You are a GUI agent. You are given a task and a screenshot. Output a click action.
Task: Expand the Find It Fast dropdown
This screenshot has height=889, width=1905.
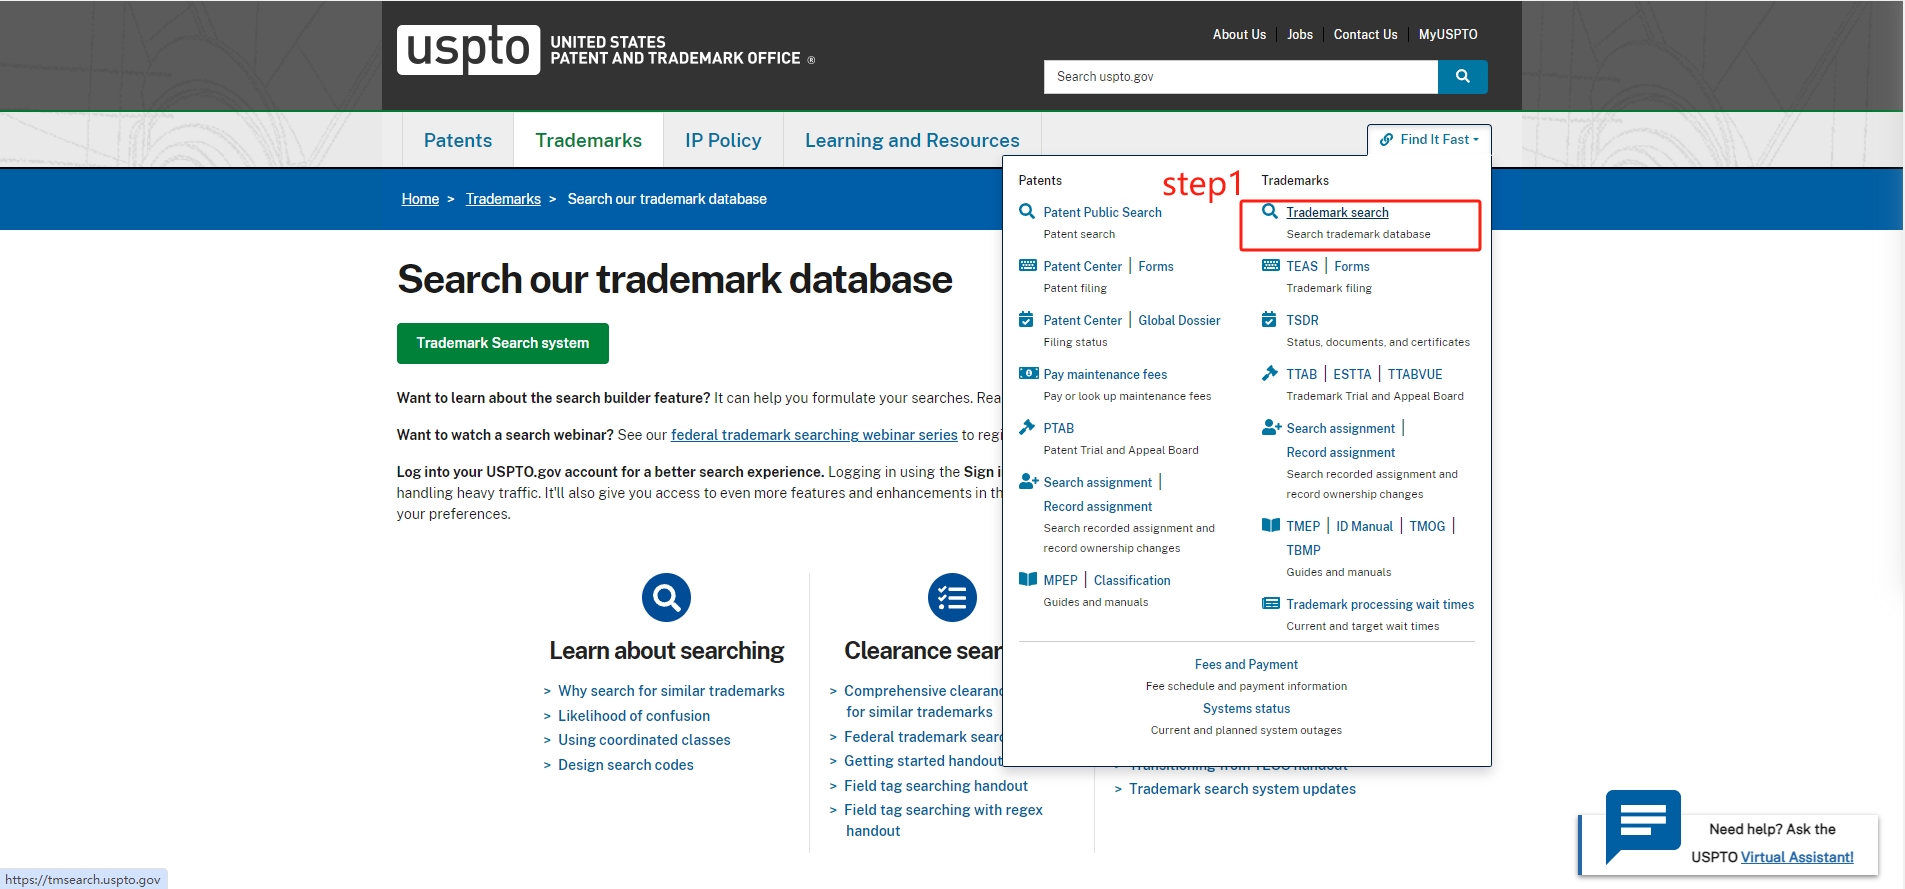pyautogui.click(x=1428, y=140)
